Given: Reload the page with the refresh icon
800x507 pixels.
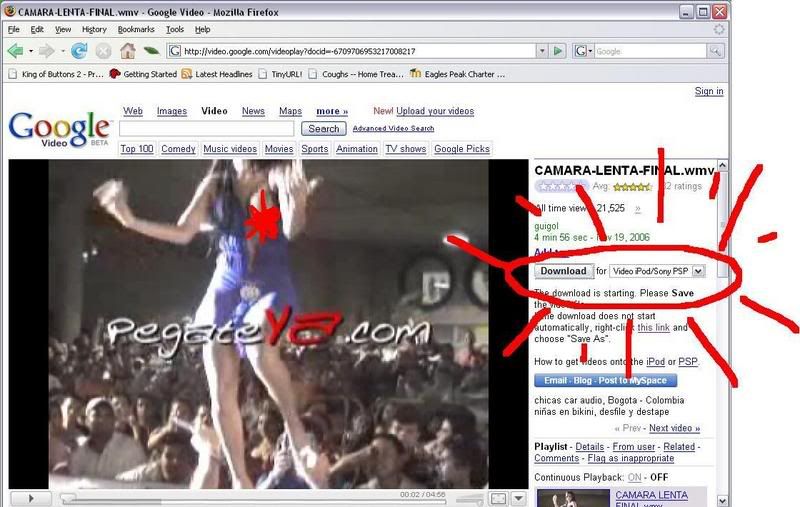Looking at the screenshot, I should point(79,51).
